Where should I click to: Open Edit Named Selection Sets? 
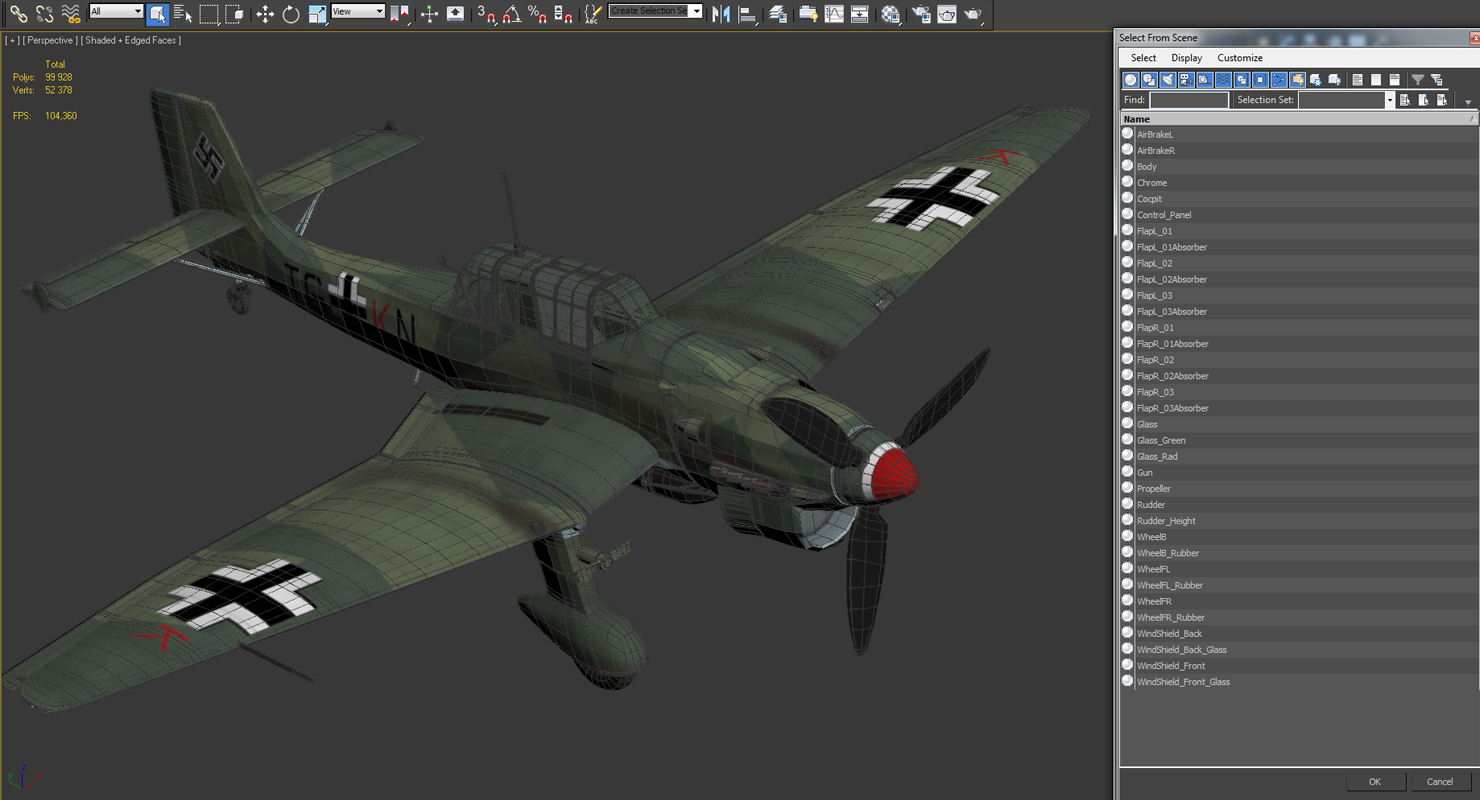(593, 14)
